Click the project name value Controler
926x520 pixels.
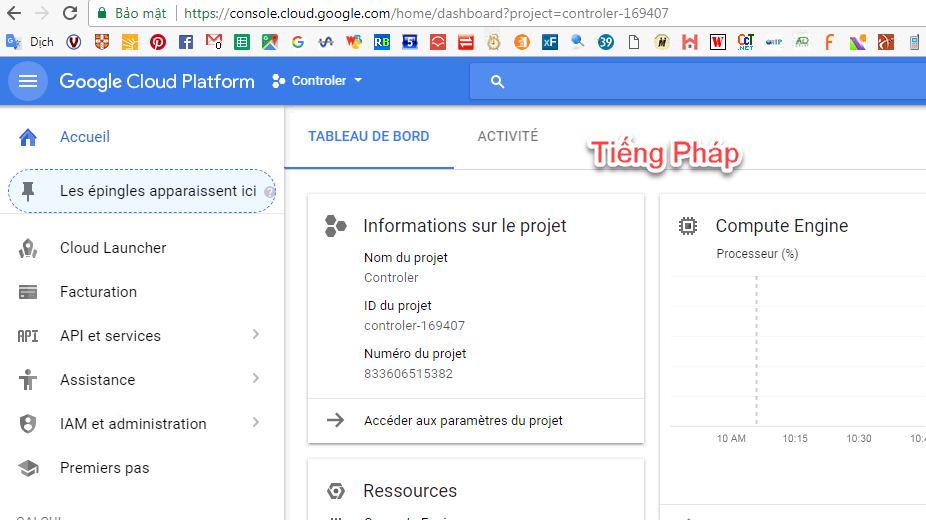point(391,278)
